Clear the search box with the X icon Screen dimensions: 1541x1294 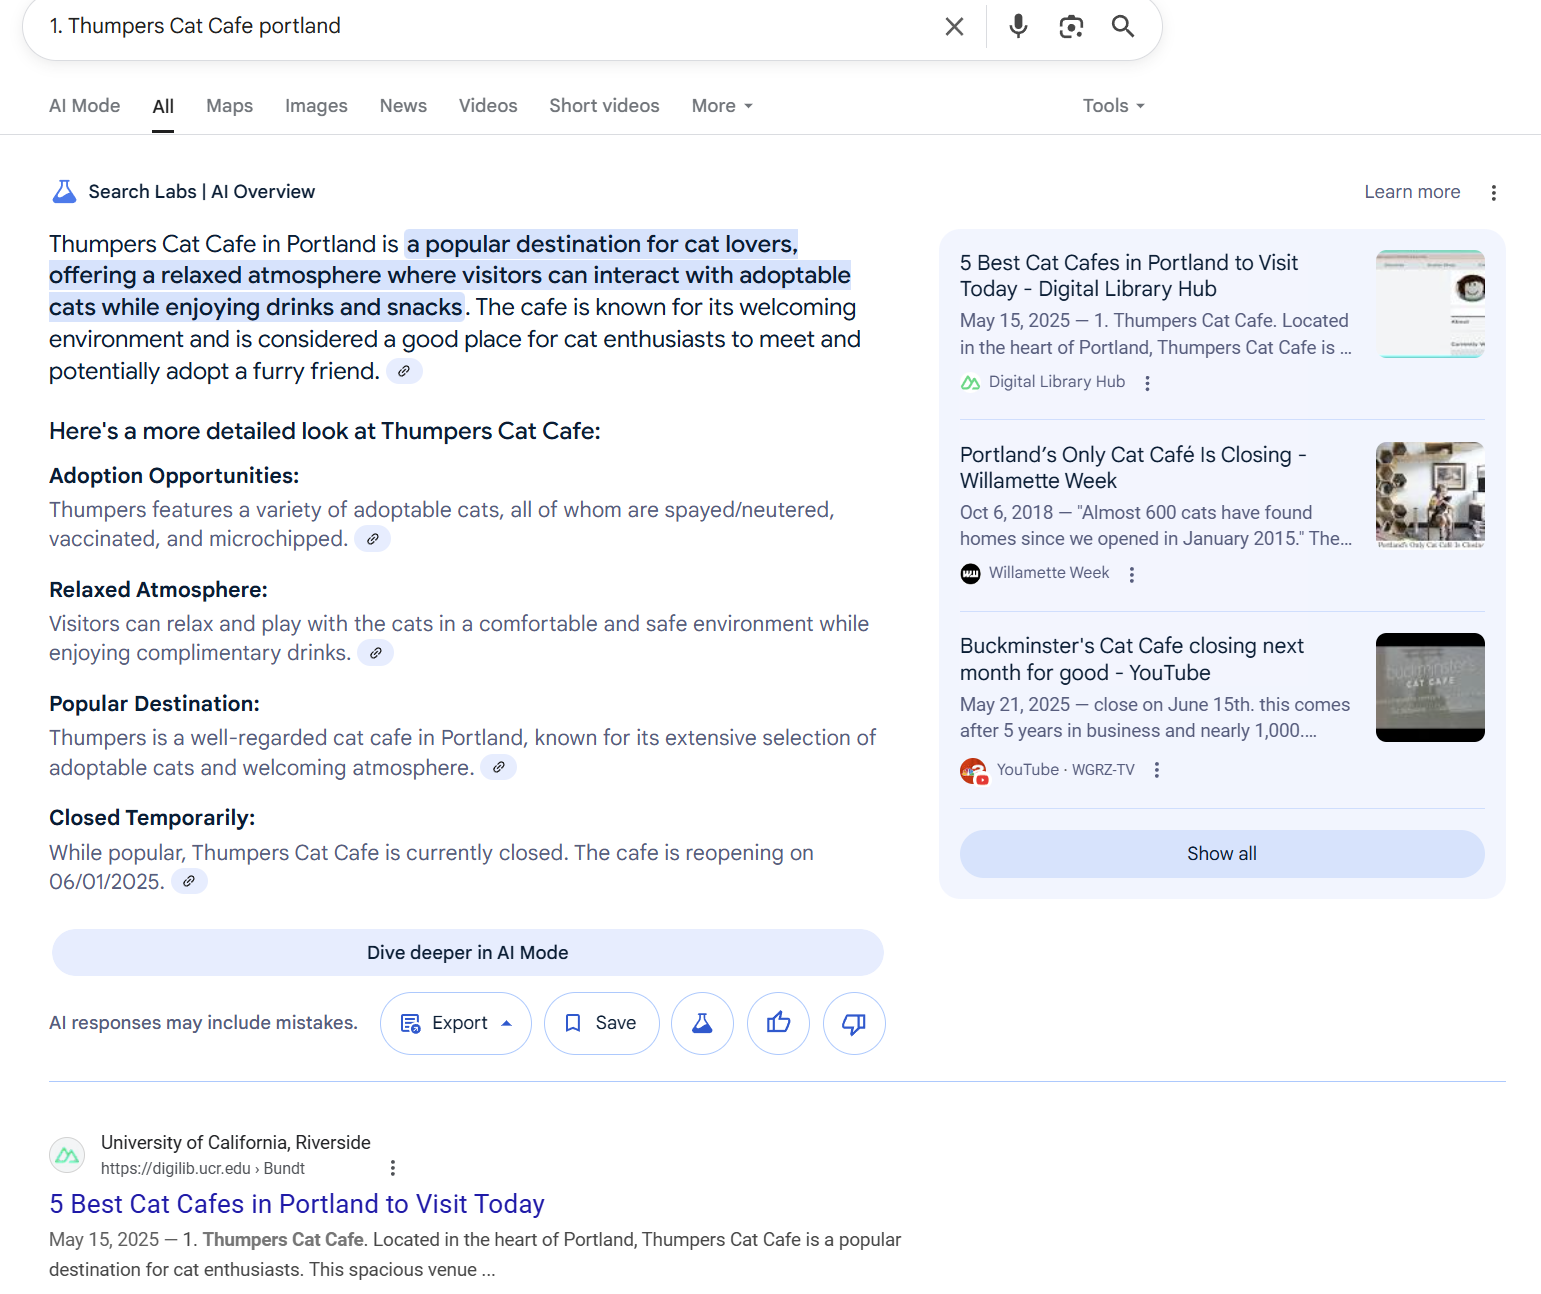point(954,26)
